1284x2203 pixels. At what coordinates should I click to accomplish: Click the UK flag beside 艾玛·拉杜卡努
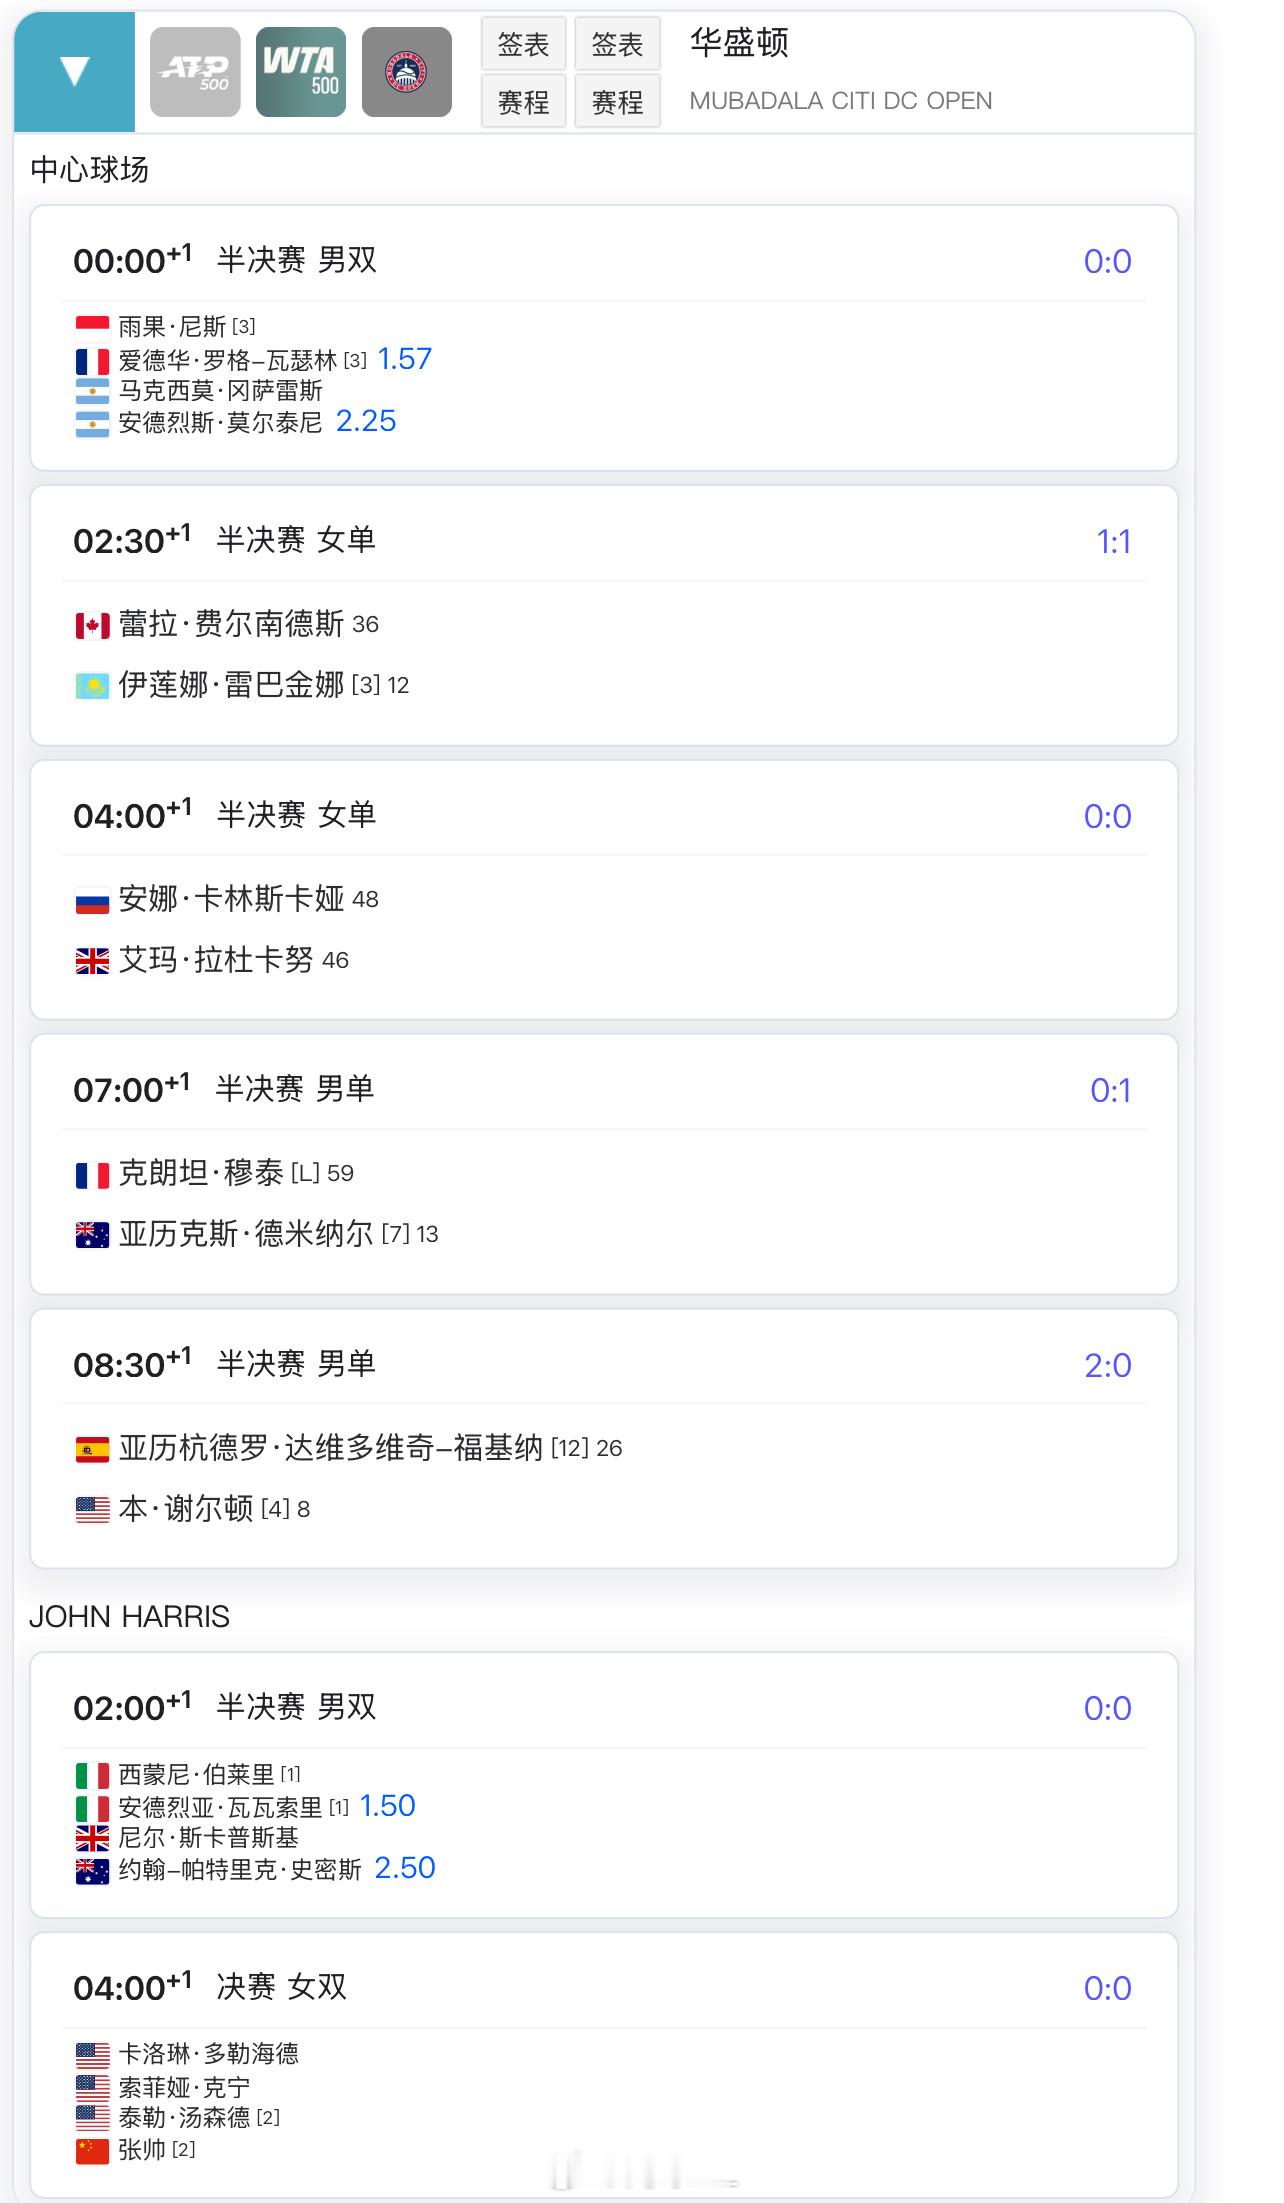pyautogui.click(x=92, y=962)
